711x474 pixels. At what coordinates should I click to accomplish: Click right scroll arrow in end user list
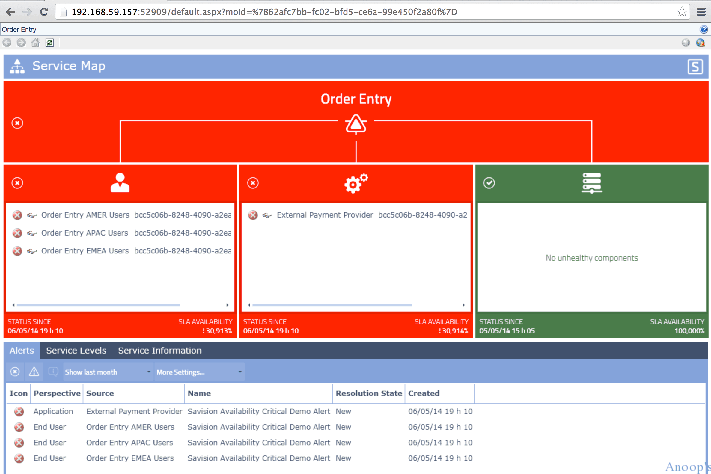tap(228, 305)
